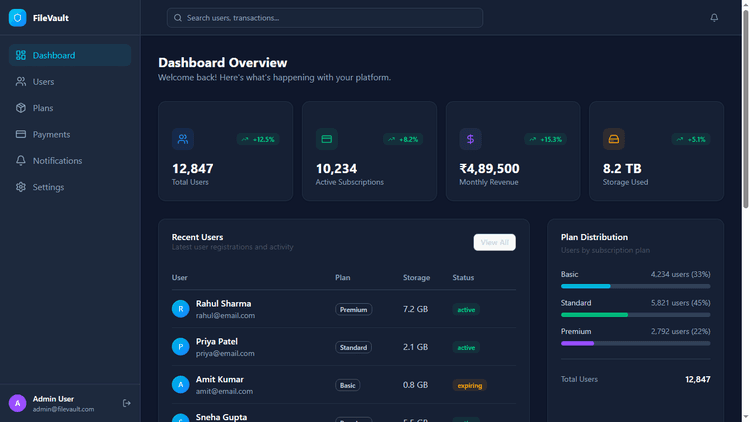Open Notifications in the sidebar menu
This screenshot has height=422, width=750.
point(57,161)
